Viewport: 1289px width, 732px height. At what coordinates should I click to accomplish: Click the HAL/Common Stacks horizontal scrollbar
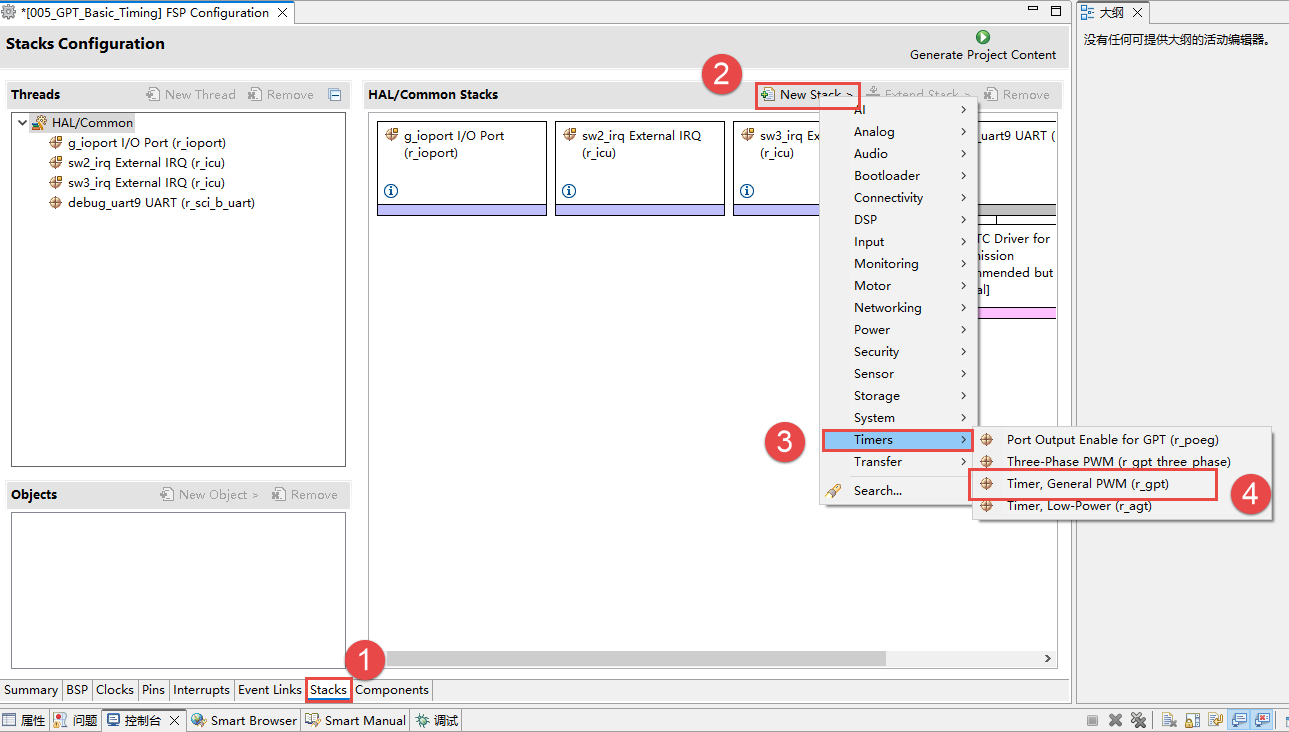tap(636, 659)
